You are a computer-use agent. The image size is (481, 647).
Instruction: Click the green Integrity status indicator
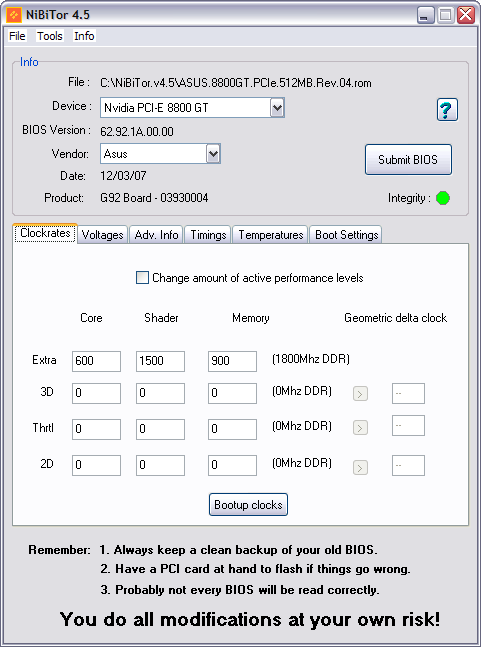[443, 198]
